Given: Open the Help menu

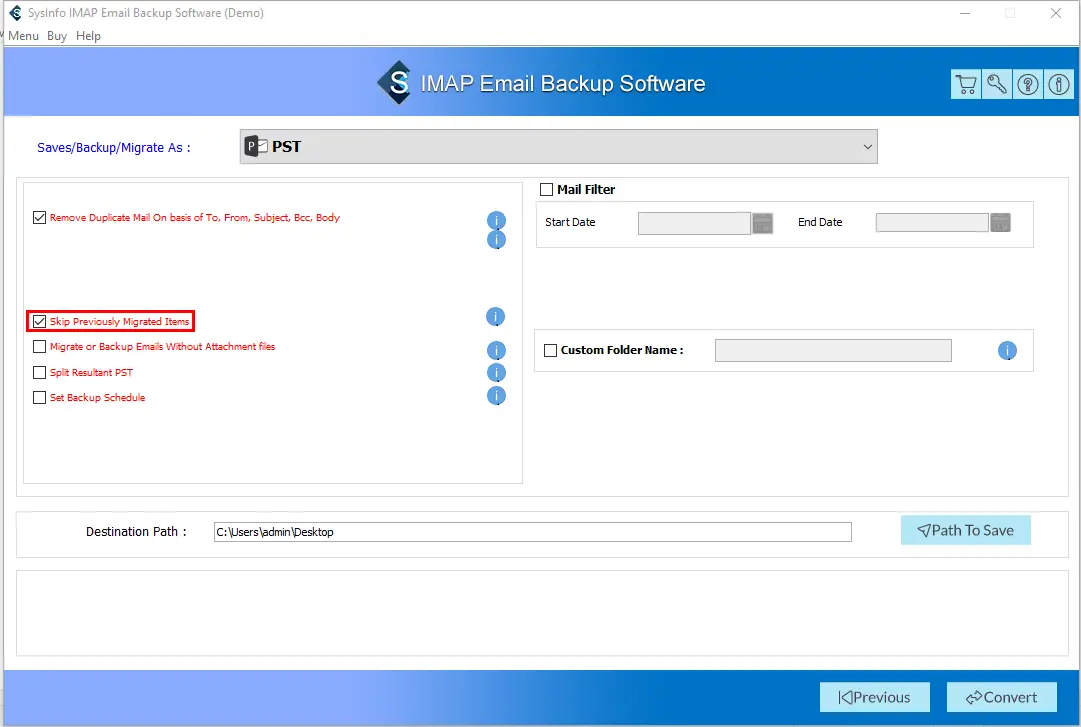Looking at the screenshot, I should 88,36.
